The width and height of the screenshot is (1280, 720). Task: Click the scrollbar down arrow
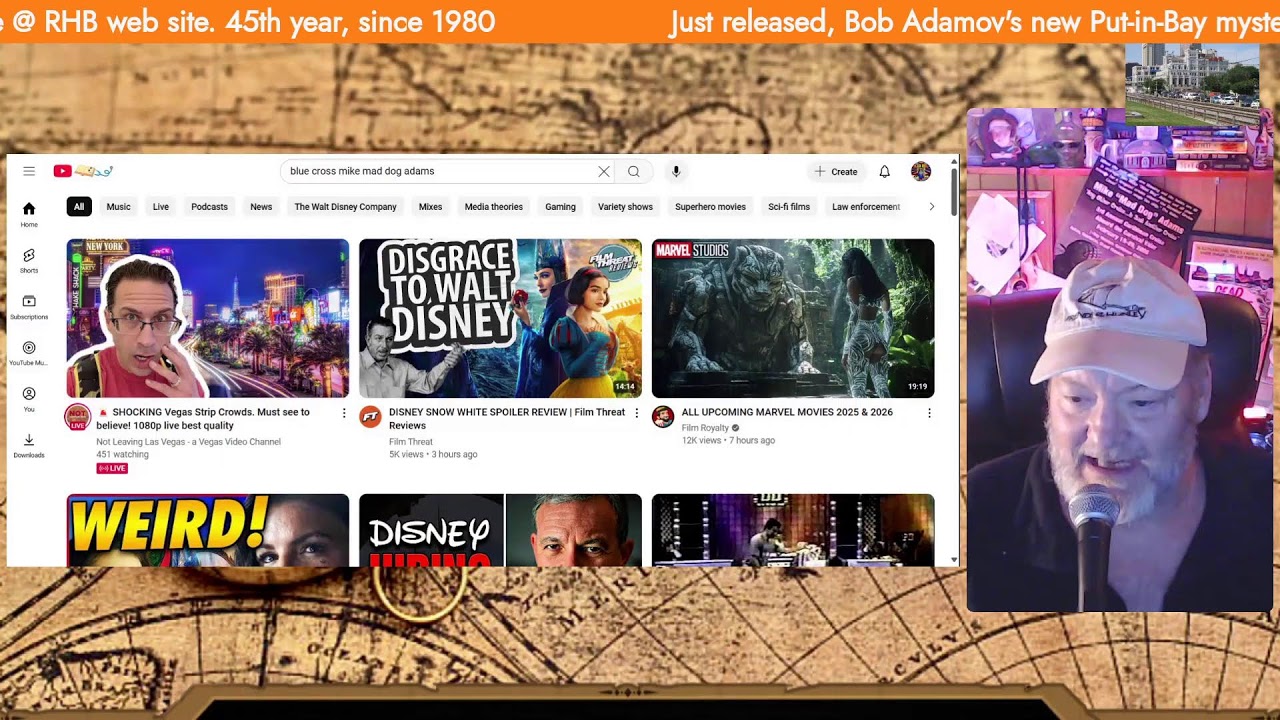(954, 561)
